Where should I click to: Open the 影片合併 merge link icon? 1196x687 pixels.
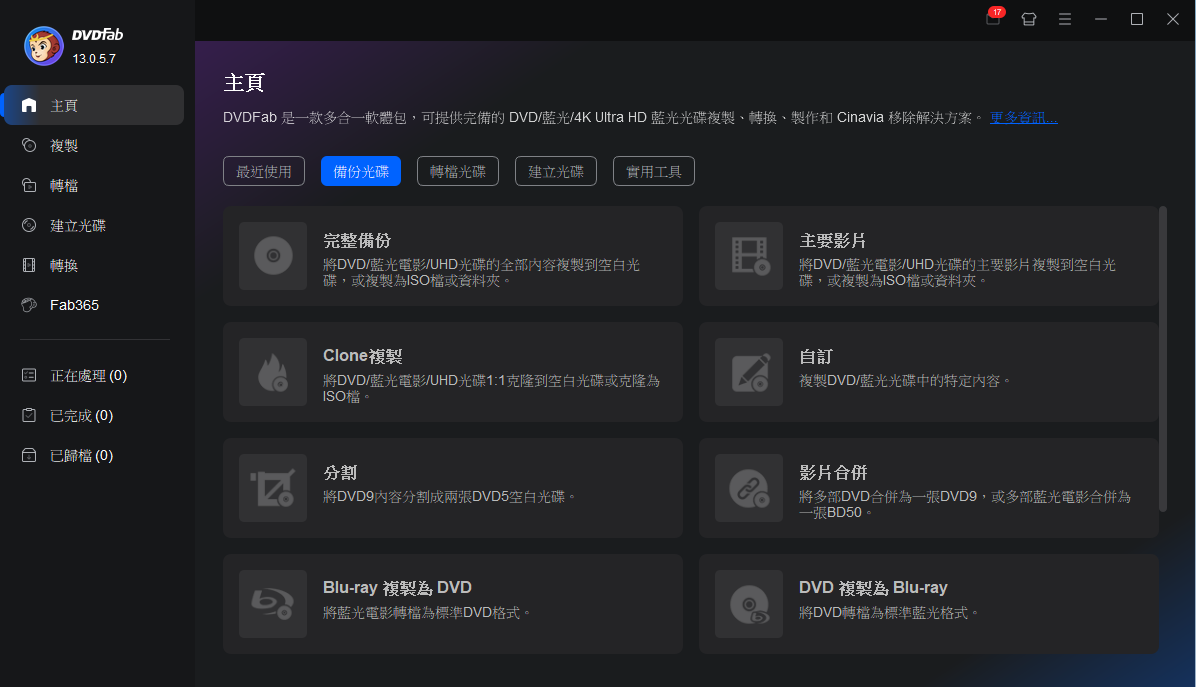(748, 487)
